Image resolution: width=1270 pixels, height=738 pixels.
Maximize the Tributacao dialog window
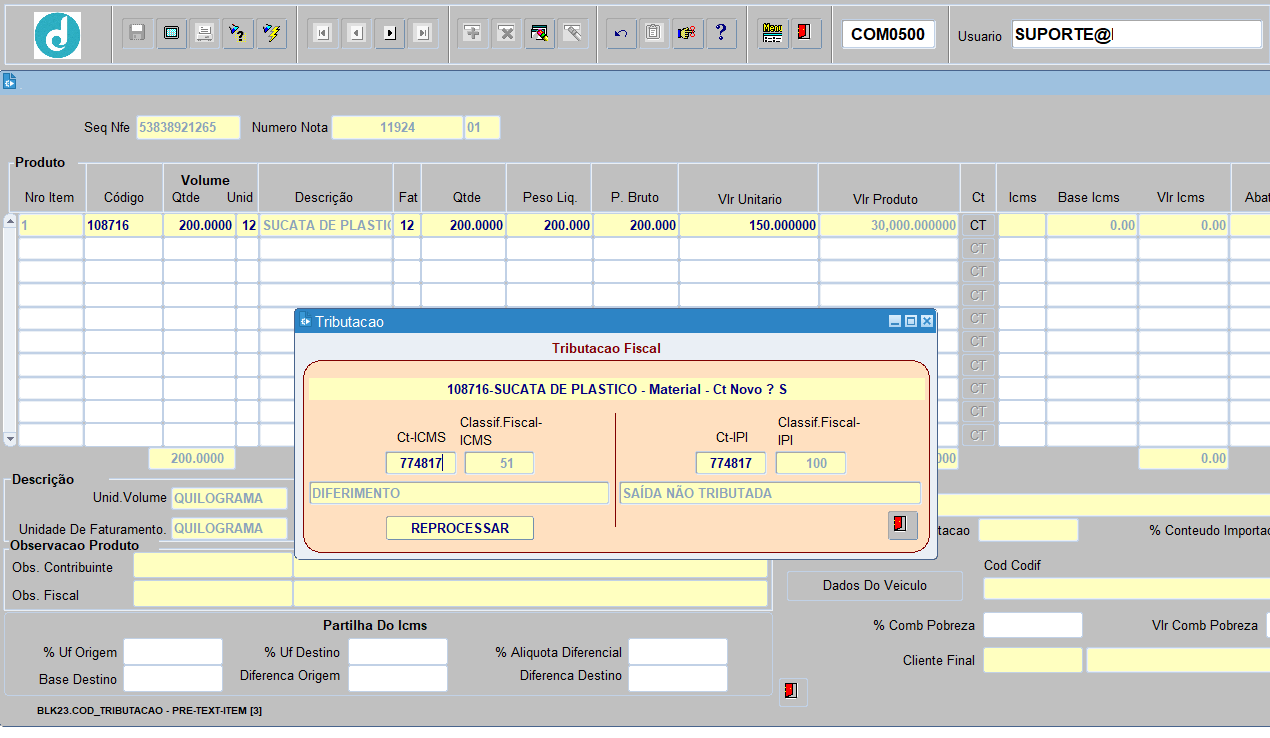[911, 321]
